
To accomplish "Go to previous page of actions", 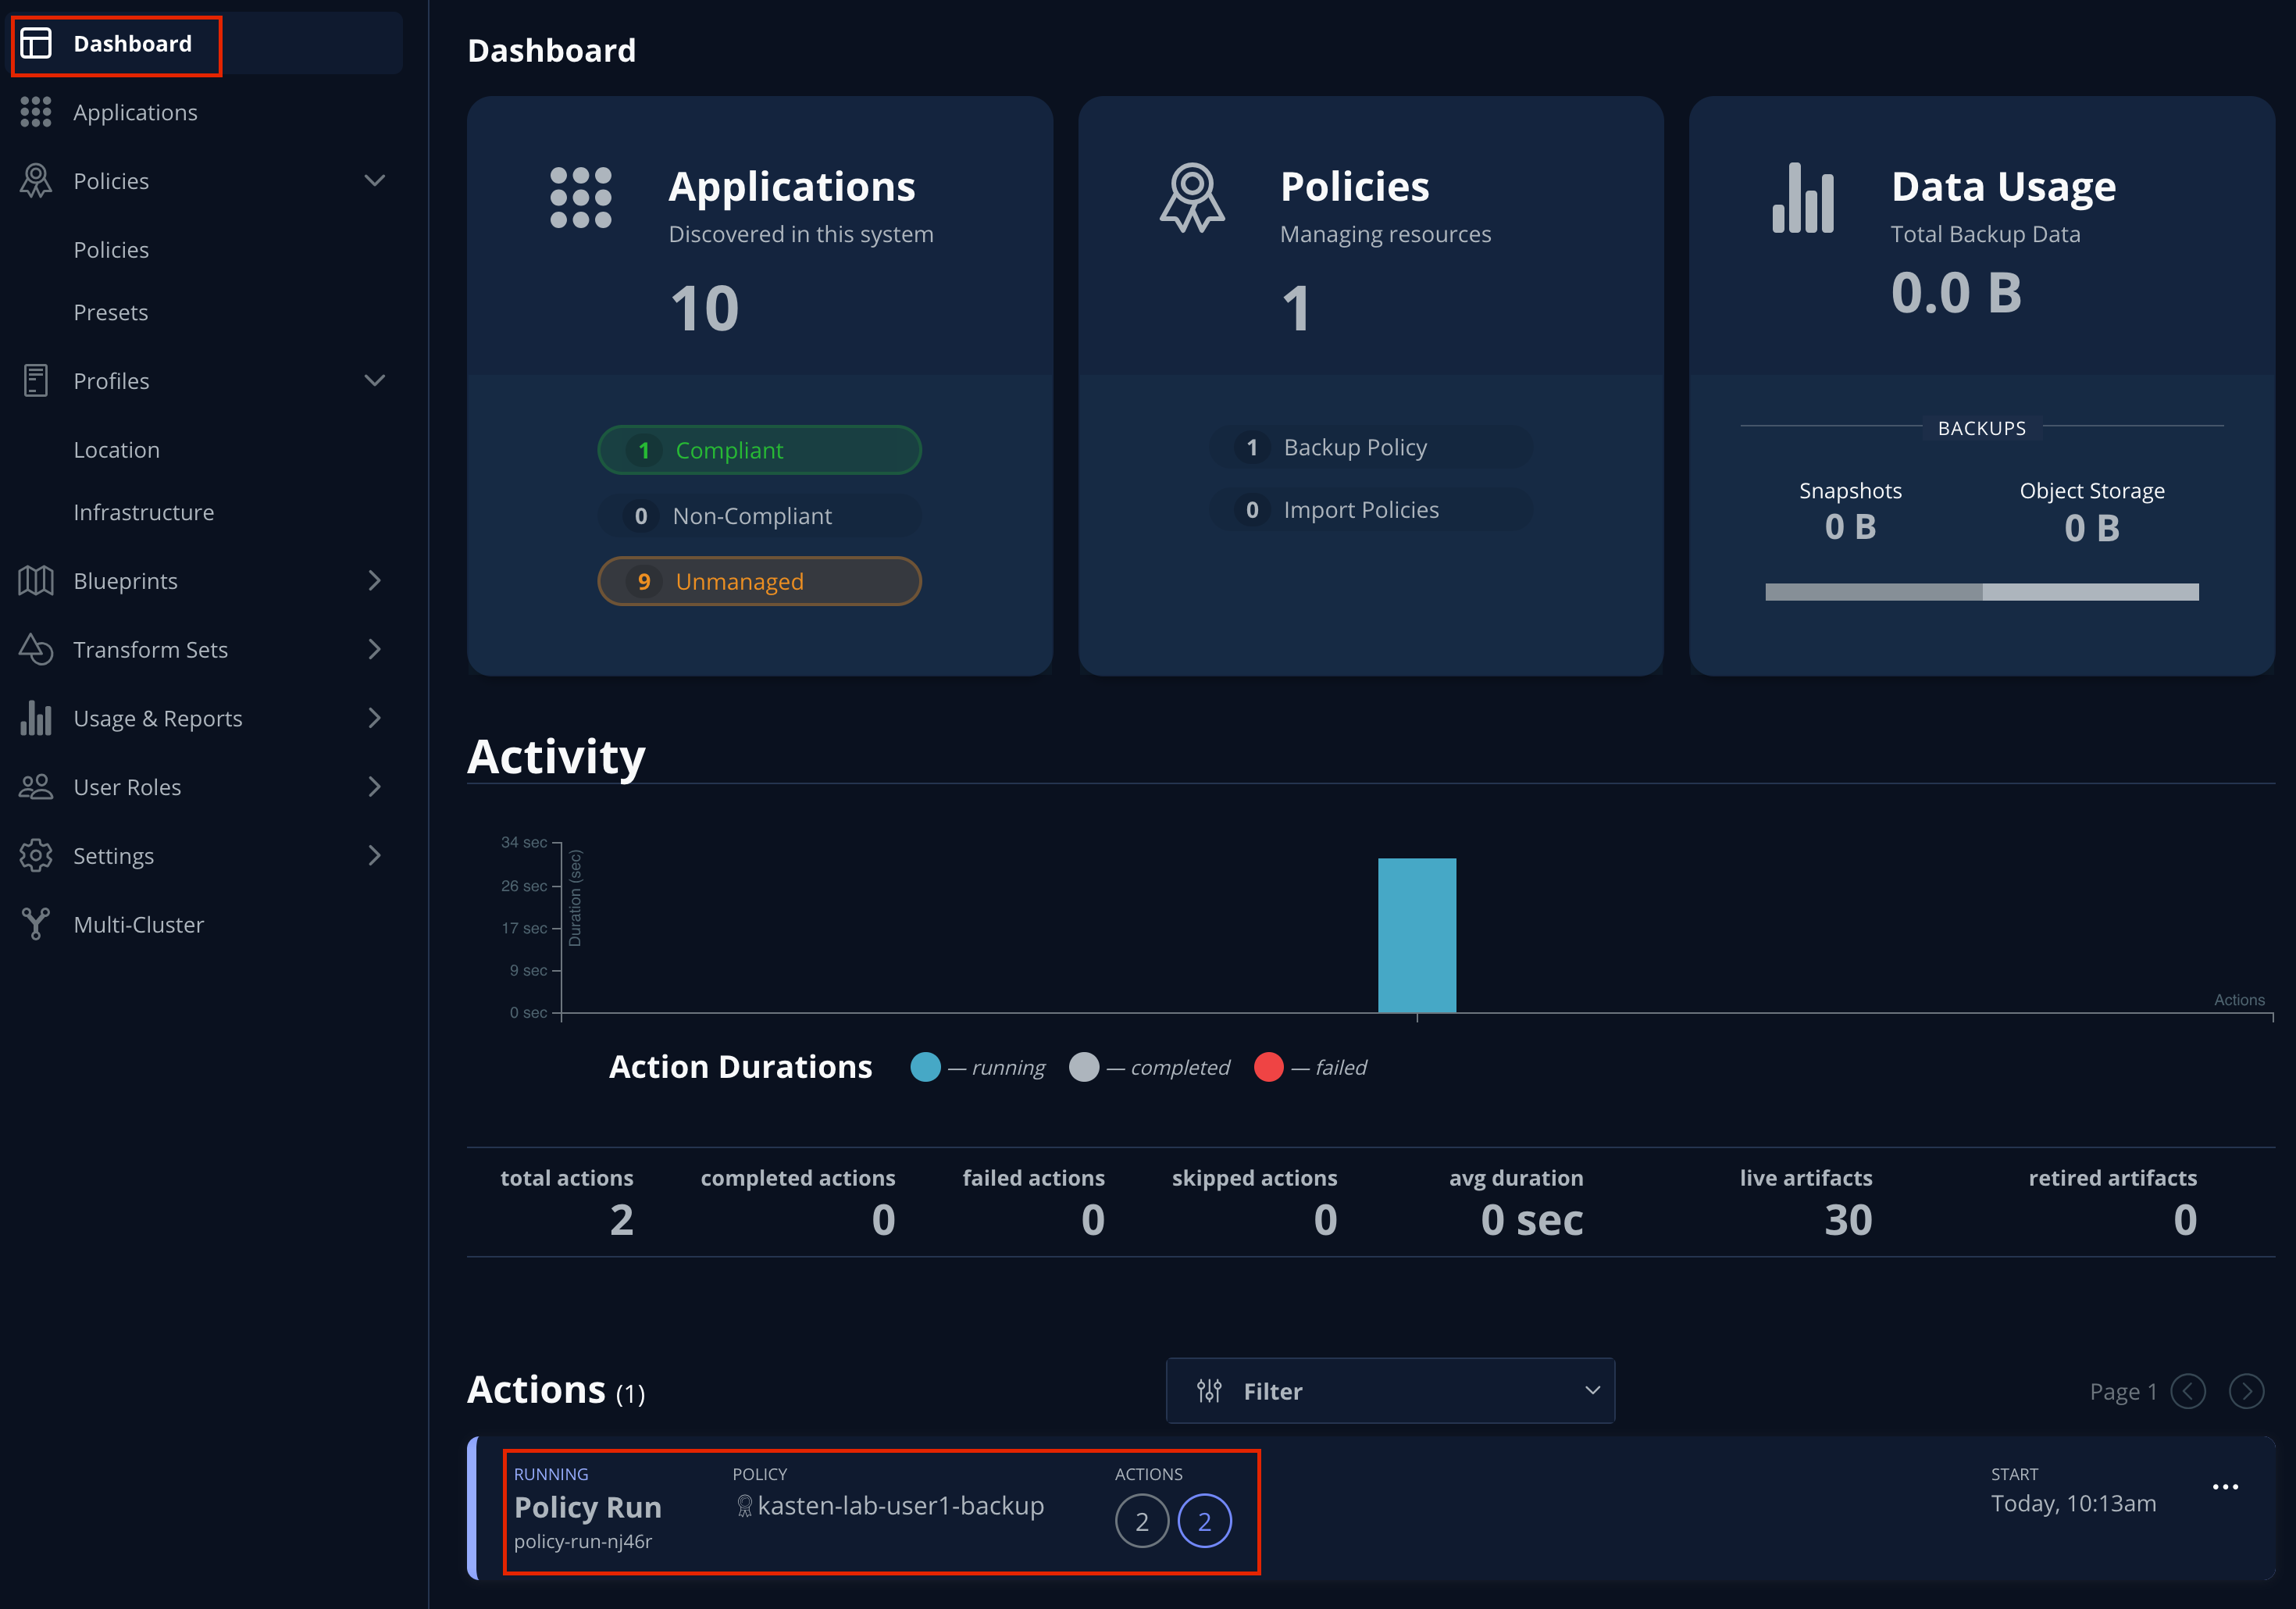I will pyautogui.click(x=2188, y=1391).
